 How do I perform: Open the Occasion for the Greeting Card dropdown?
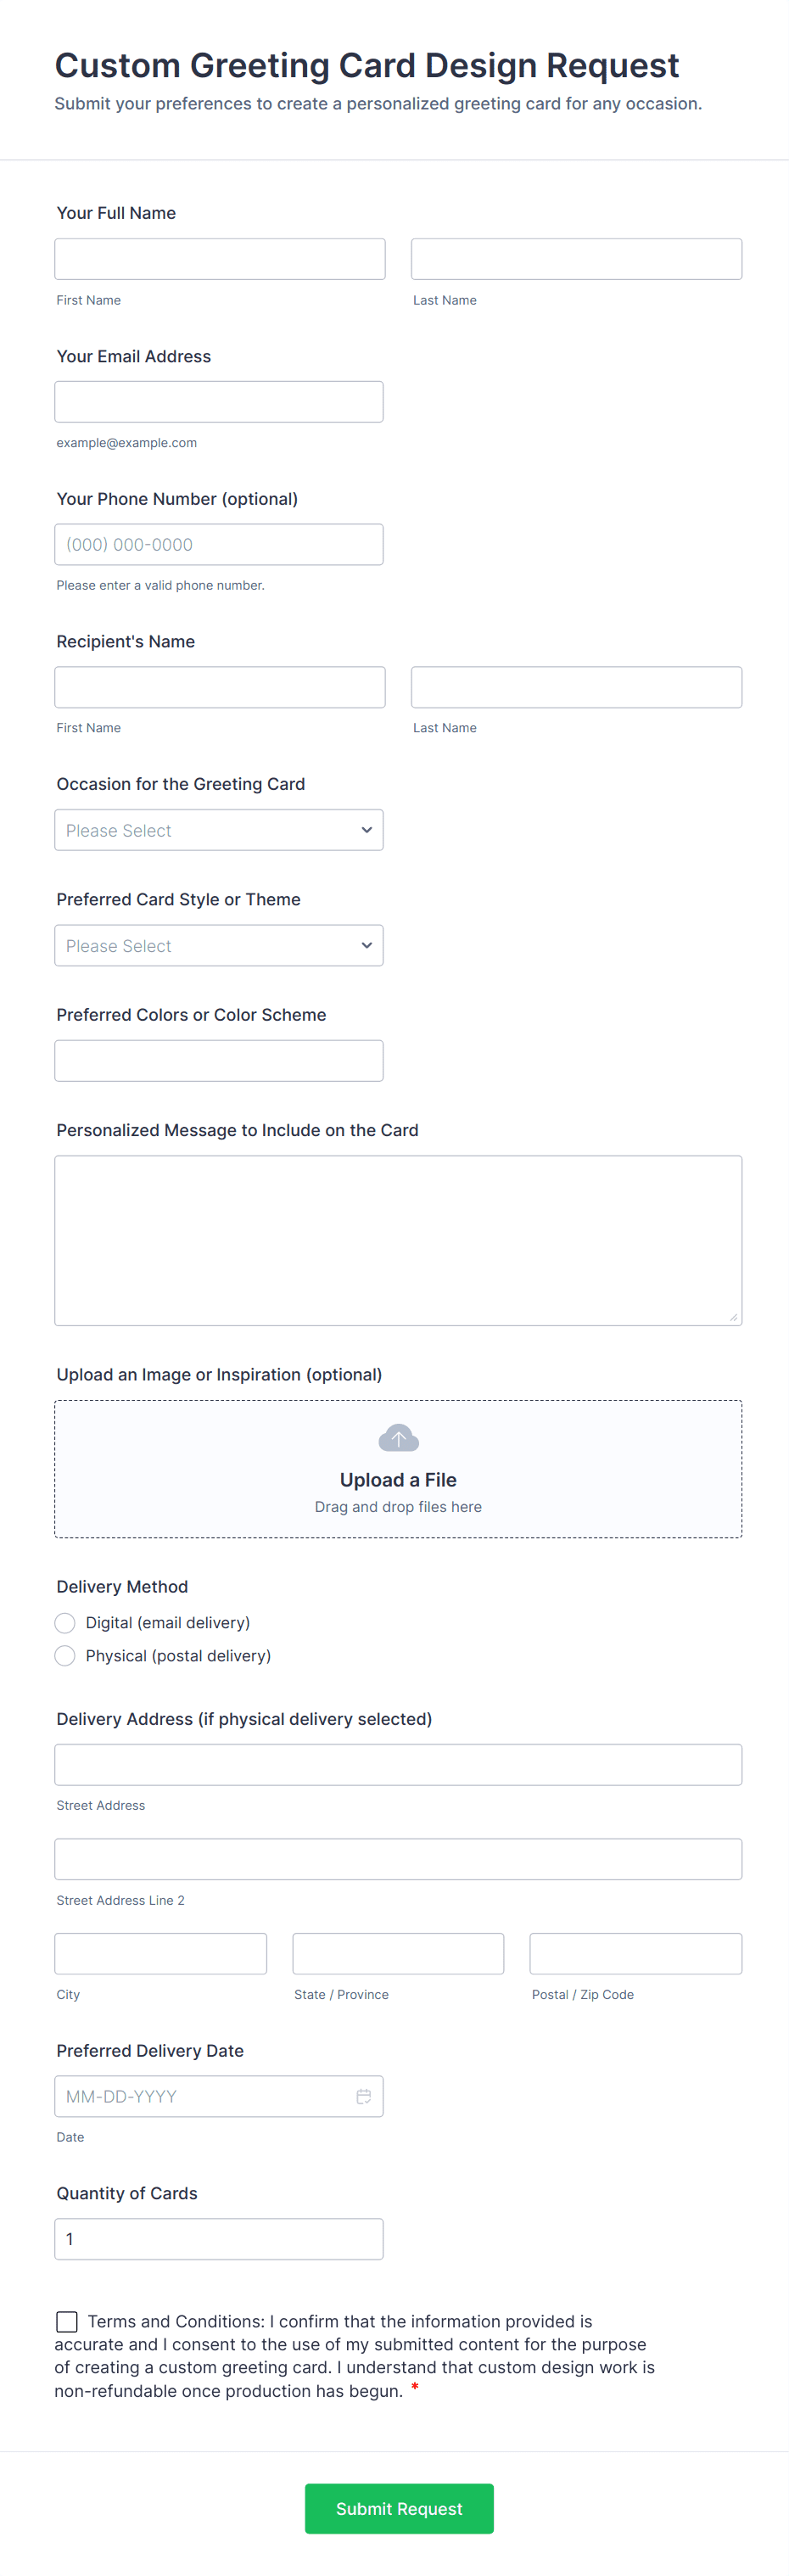click(x=218, y=830)
